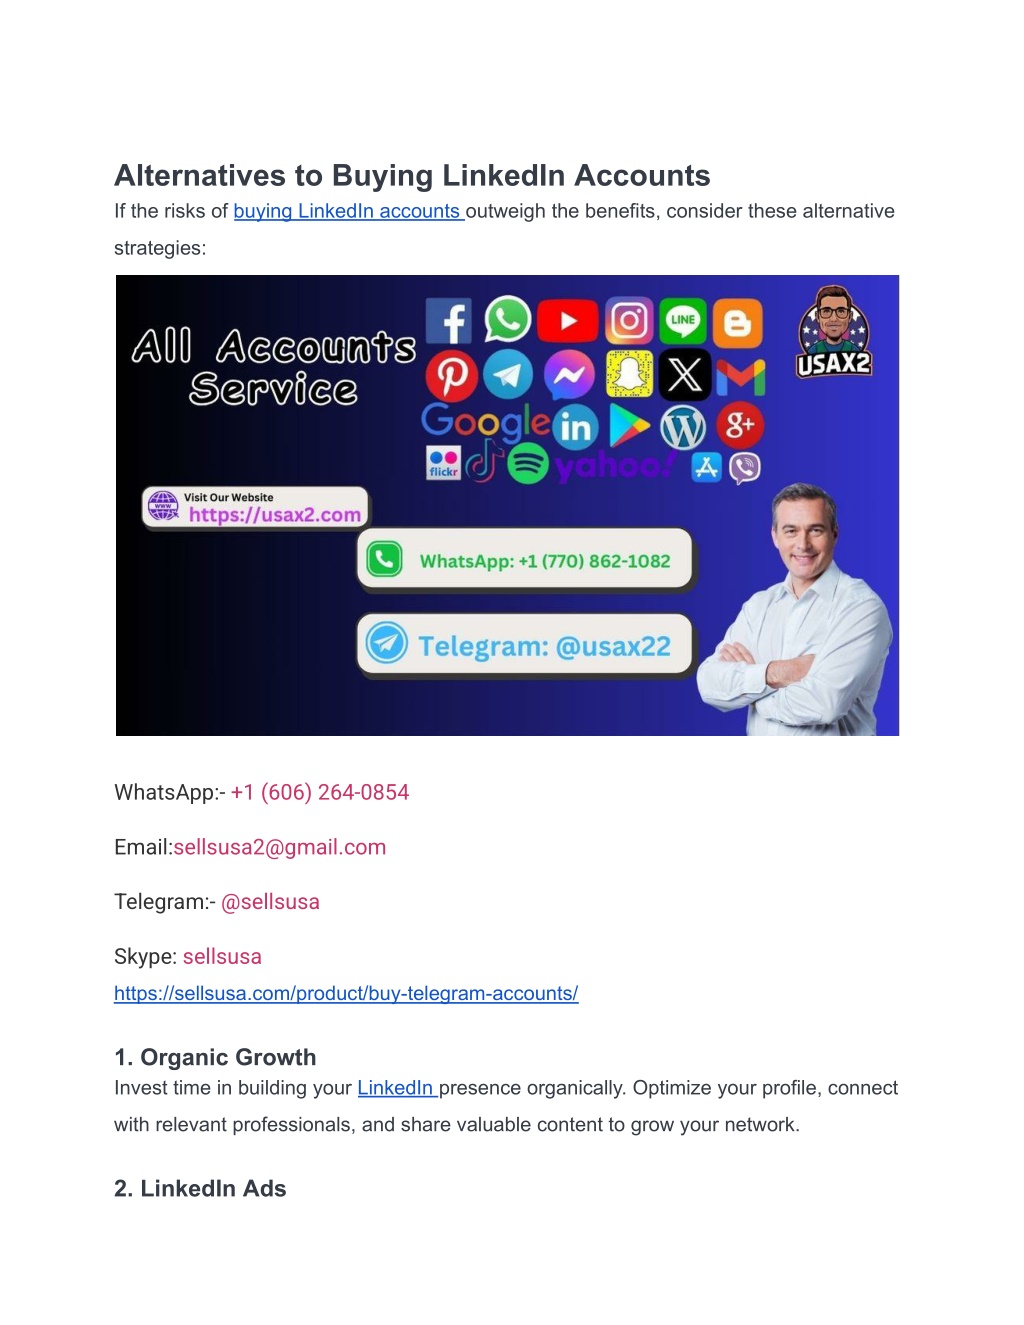
Task: Click the USAX2 mascot logo
Action: tap(834, 331)
